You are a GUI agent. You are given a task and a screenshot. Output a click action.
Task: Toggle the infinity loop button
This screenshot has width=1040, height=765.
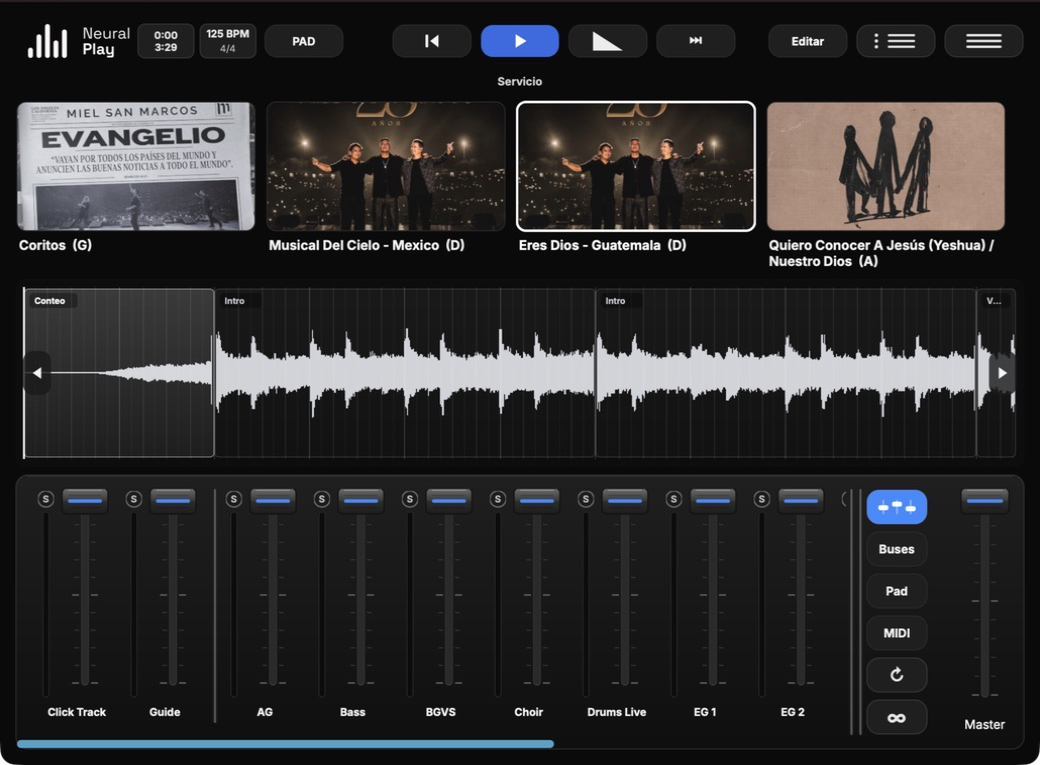896,717
